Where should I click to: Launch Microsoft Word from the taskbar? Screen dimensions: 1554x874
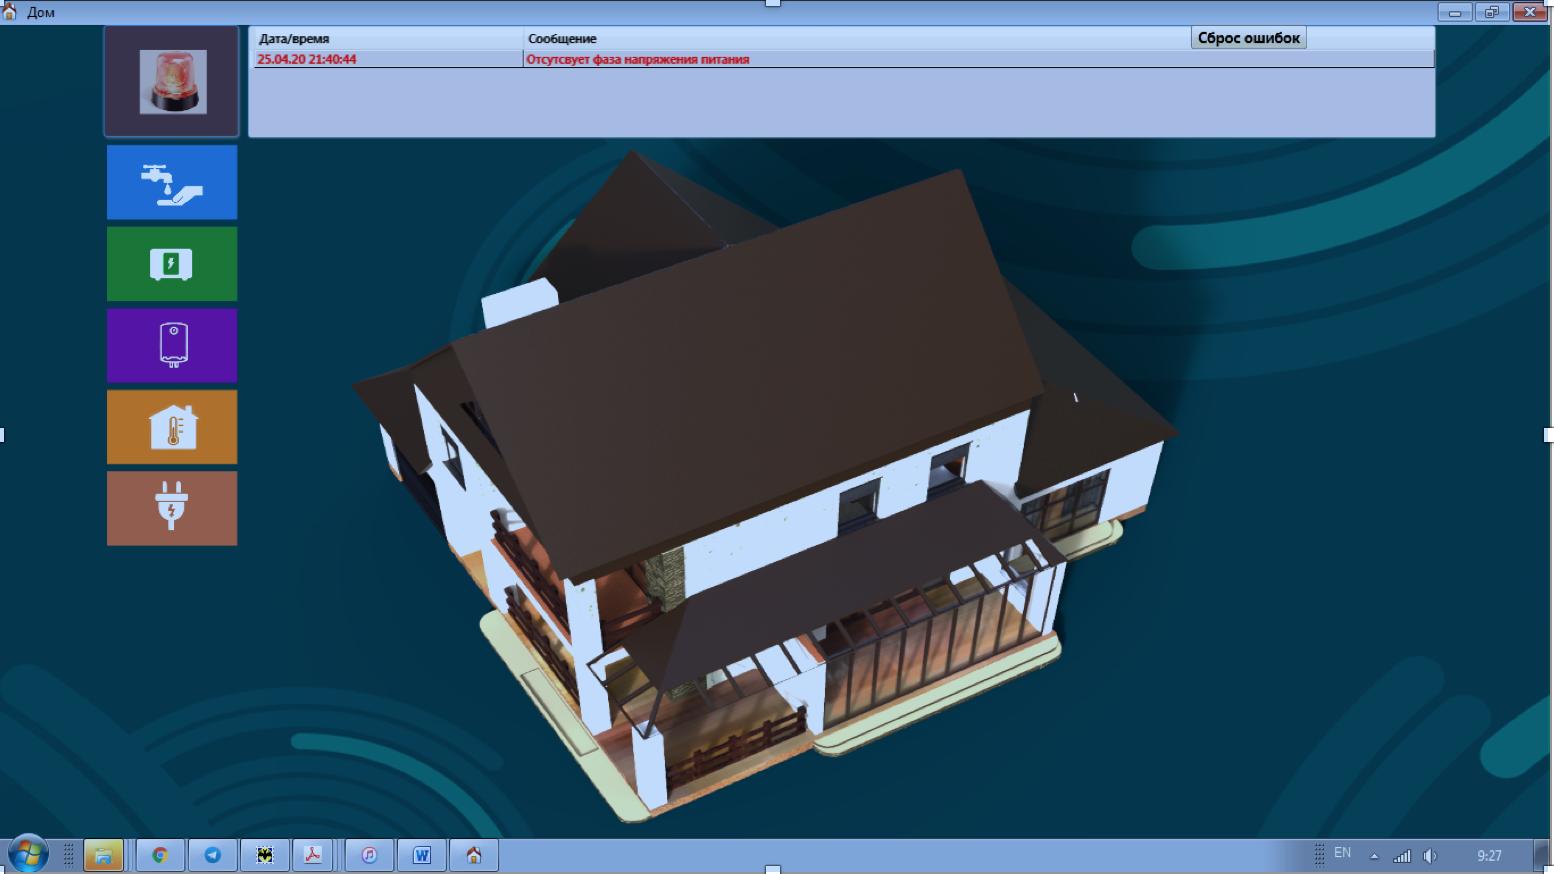[422, 855]
